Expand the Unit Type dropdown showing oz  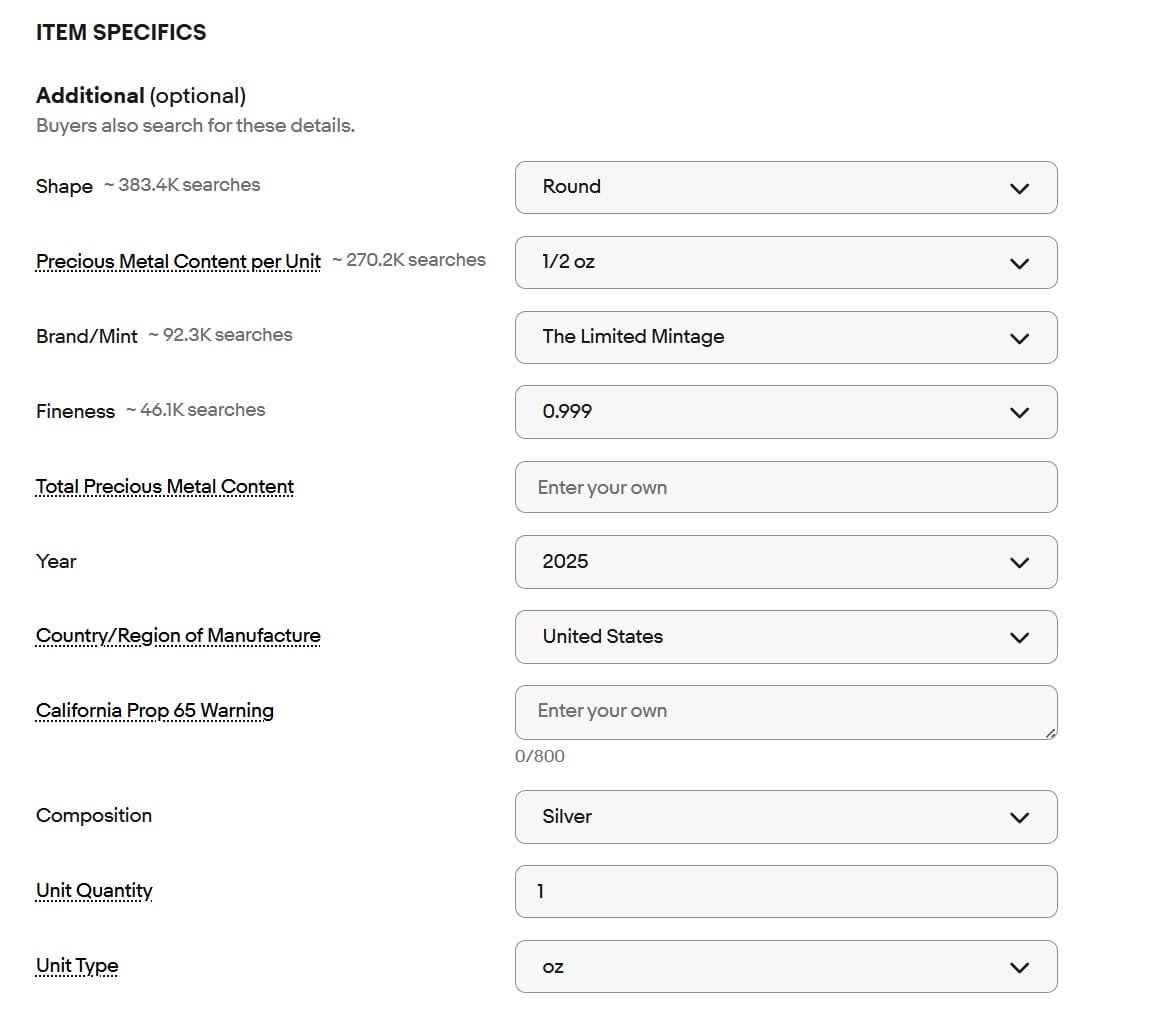point(785,966)
